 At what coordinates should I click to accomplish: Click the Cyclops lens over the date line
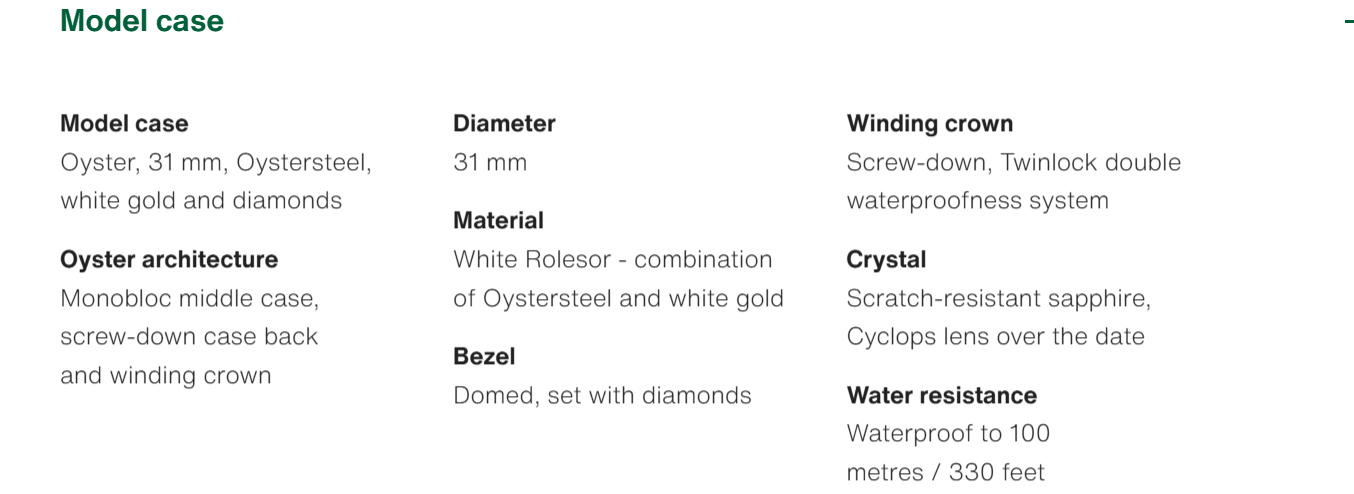point(995,337)
